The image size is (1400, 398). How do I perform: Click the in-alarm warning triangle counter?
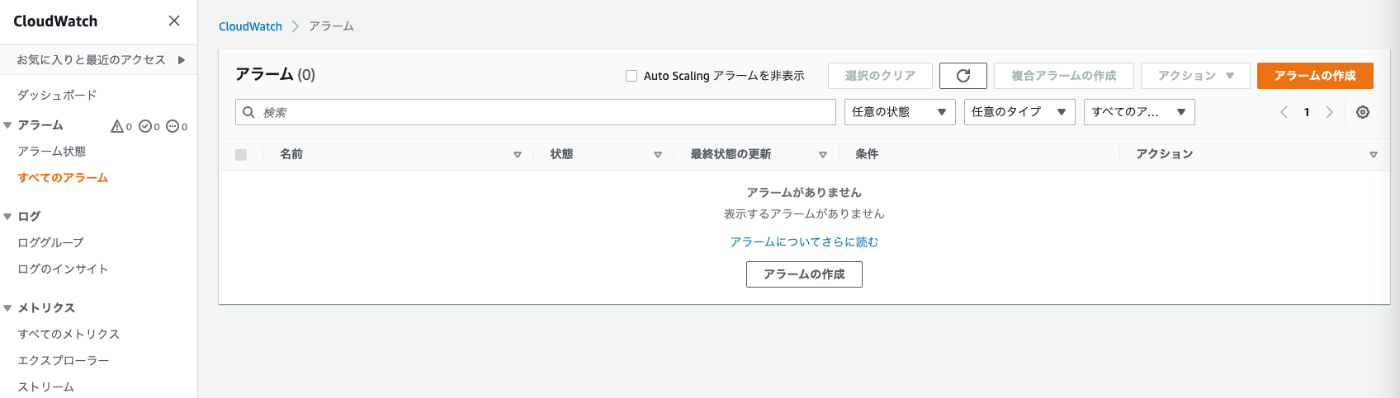(121, 126)
